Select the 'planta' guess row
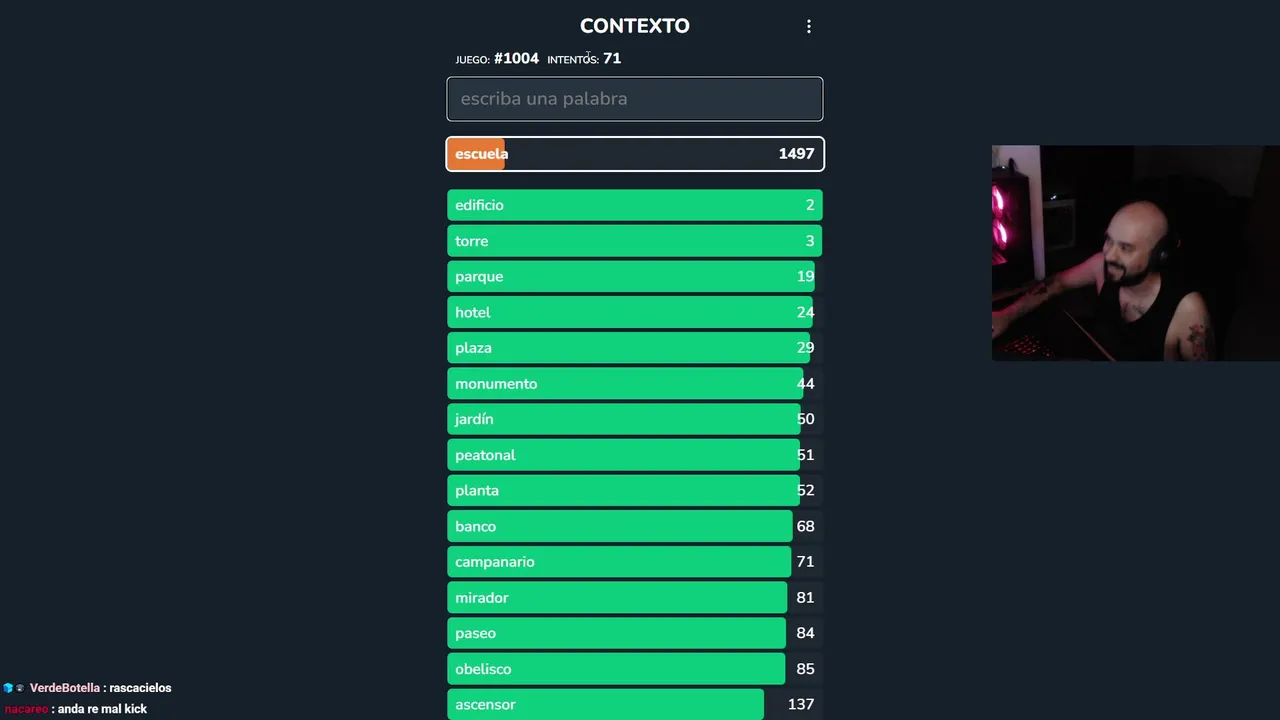The image size is (1280, 720). pos(634,491)
